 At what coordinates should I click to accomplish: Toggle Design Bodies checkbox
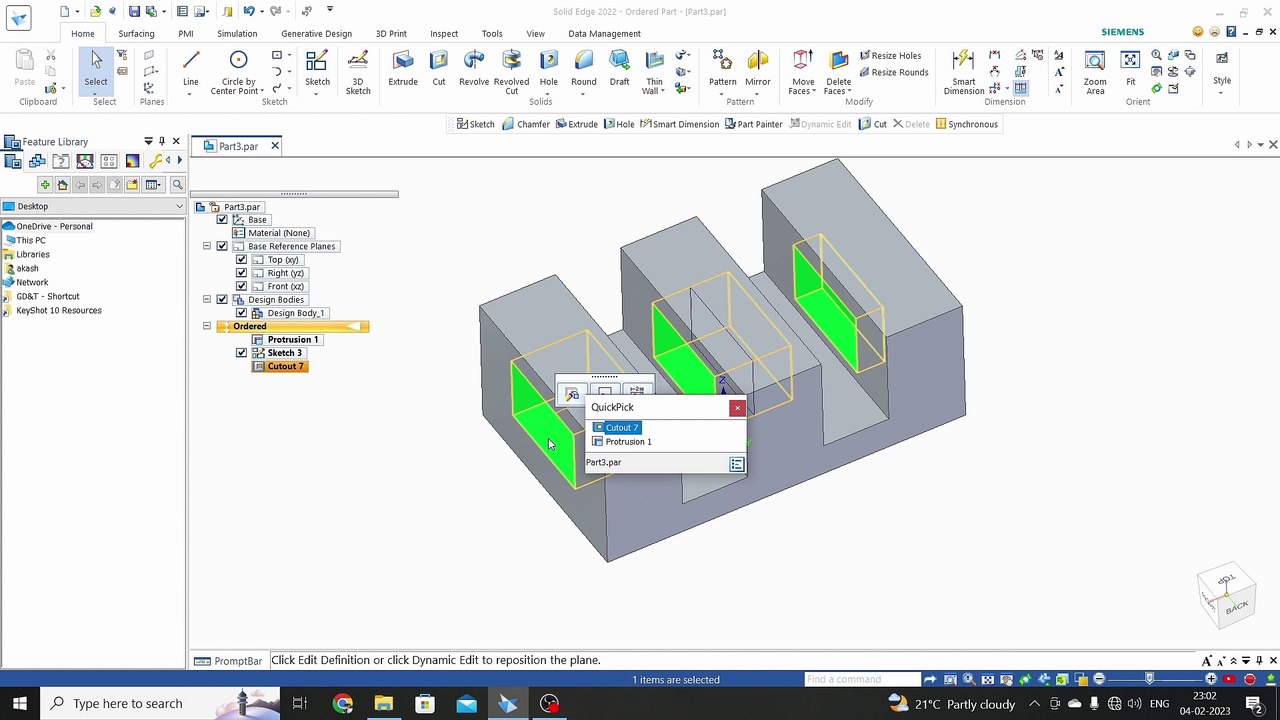(x=222, y=300)
